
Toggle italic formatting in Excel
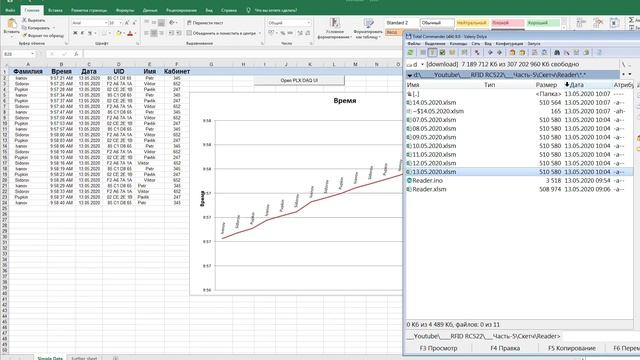pyautogui.click(x=82, y=33)
